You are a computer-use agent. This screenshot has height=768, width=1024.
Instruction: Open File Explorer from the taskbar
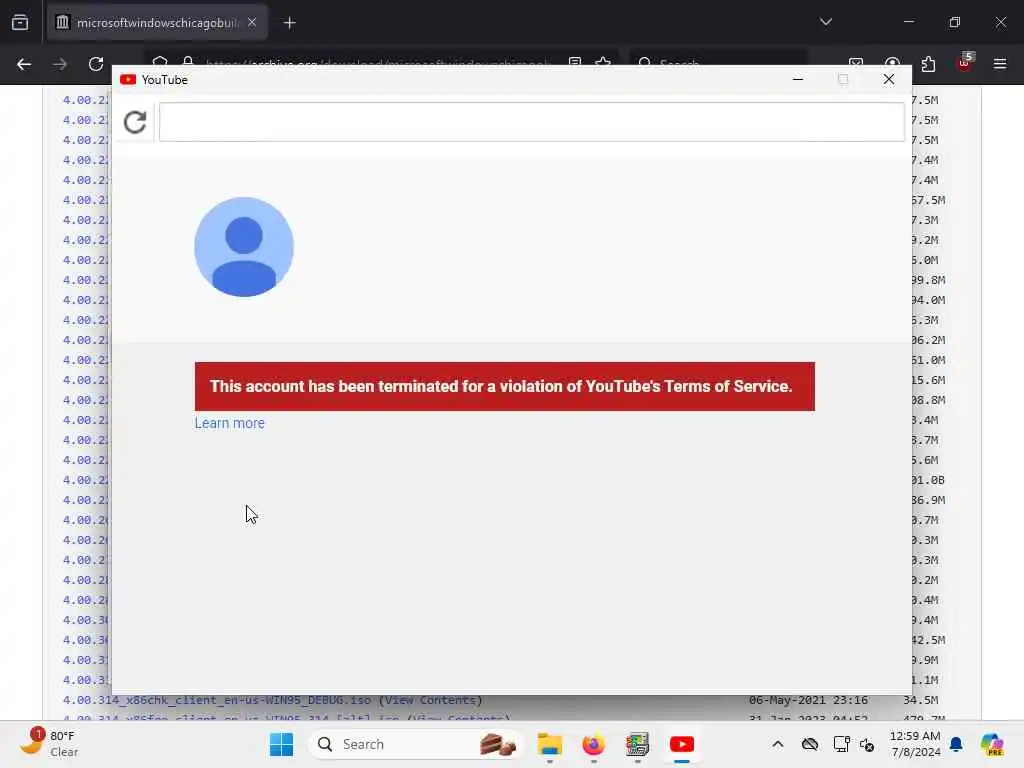pyautogui.click(x=550, y=744)
